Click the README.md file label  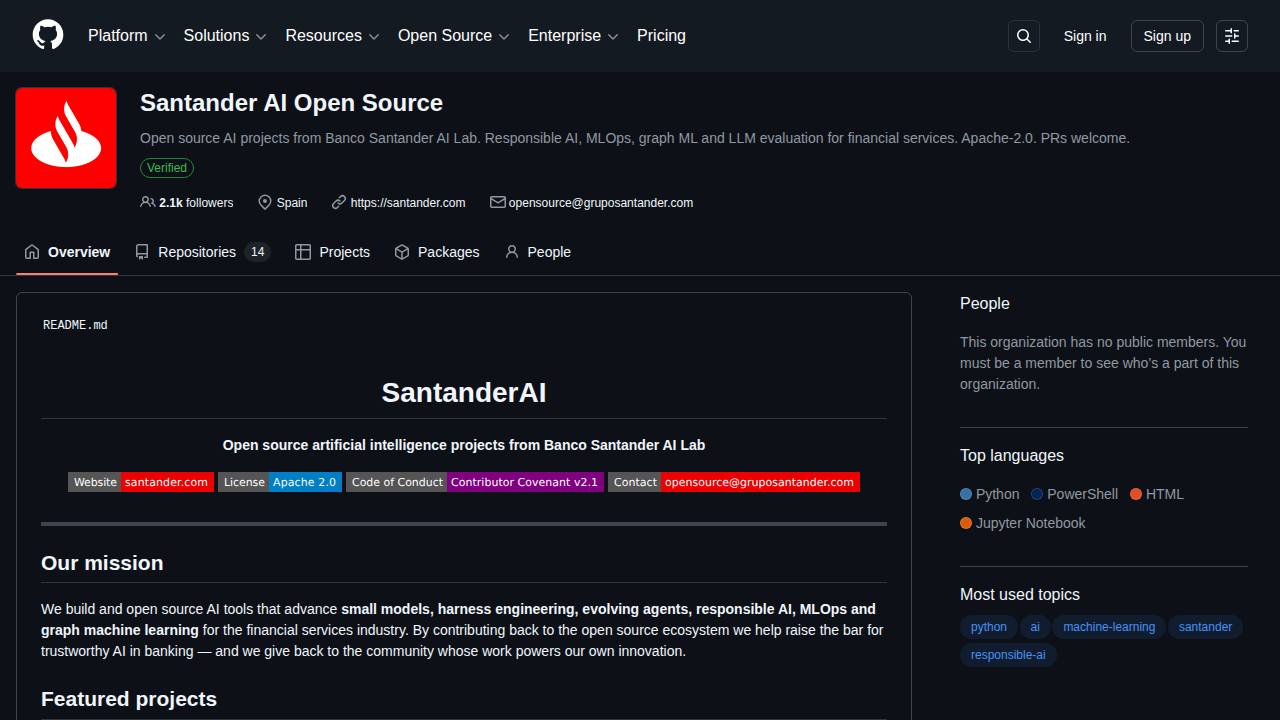click(75, 325)
